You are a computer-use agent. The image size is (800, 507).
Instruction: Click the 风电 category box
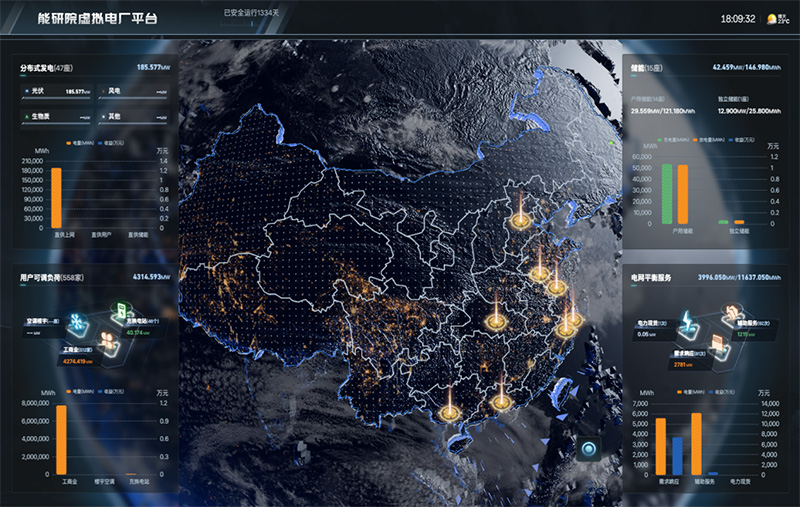(x=135, y=91)
